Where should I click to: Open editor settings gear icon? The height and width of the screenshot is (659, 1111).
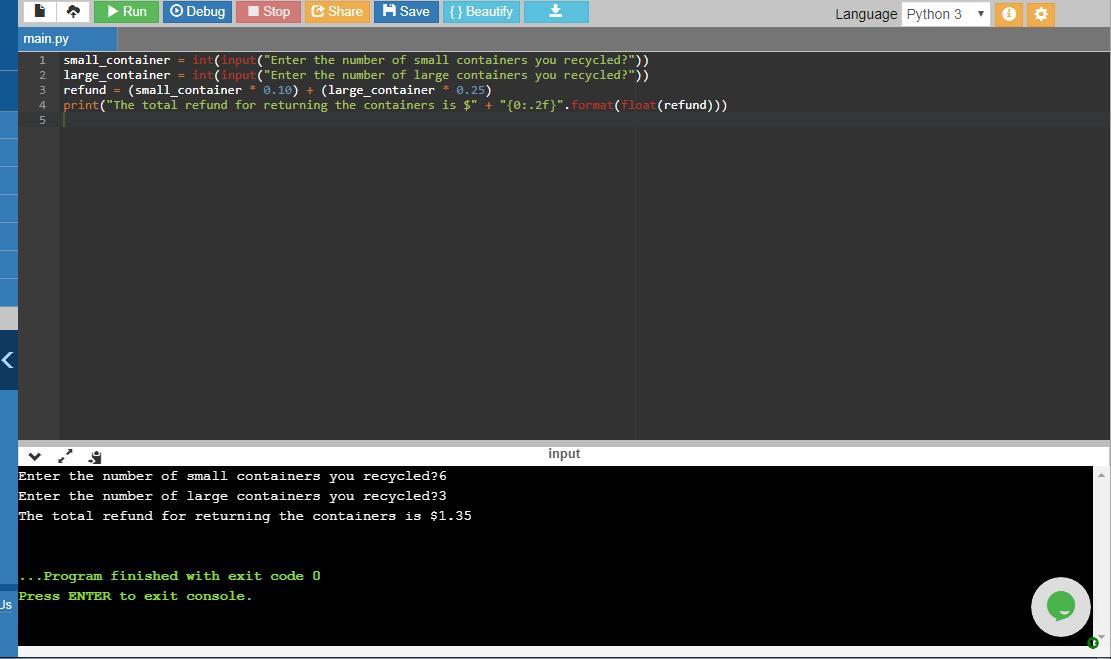(1041, 14)
